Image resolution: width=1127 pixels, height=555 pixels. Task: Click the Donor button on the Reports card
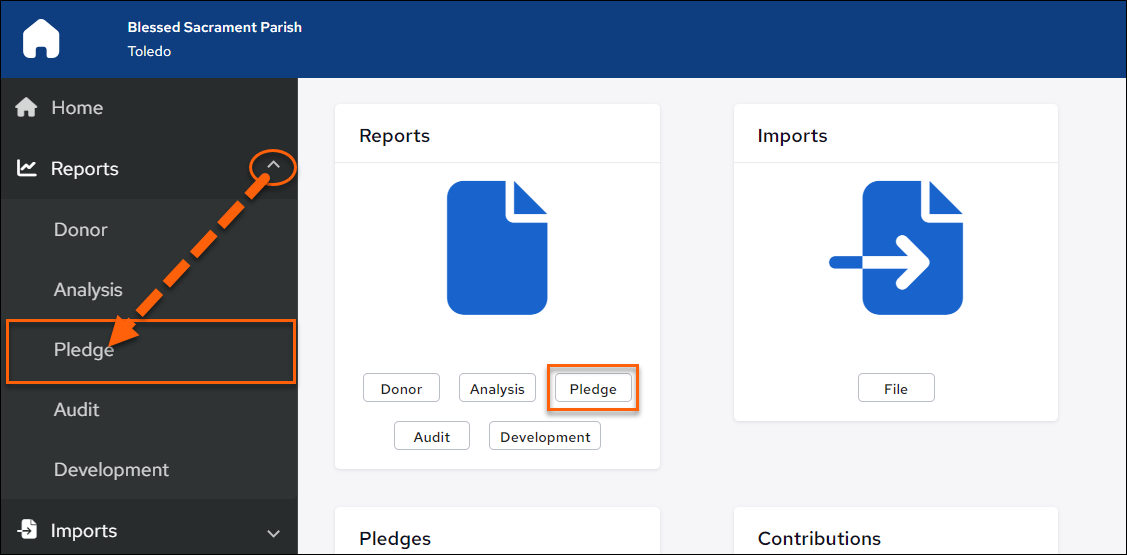(401, 388)
